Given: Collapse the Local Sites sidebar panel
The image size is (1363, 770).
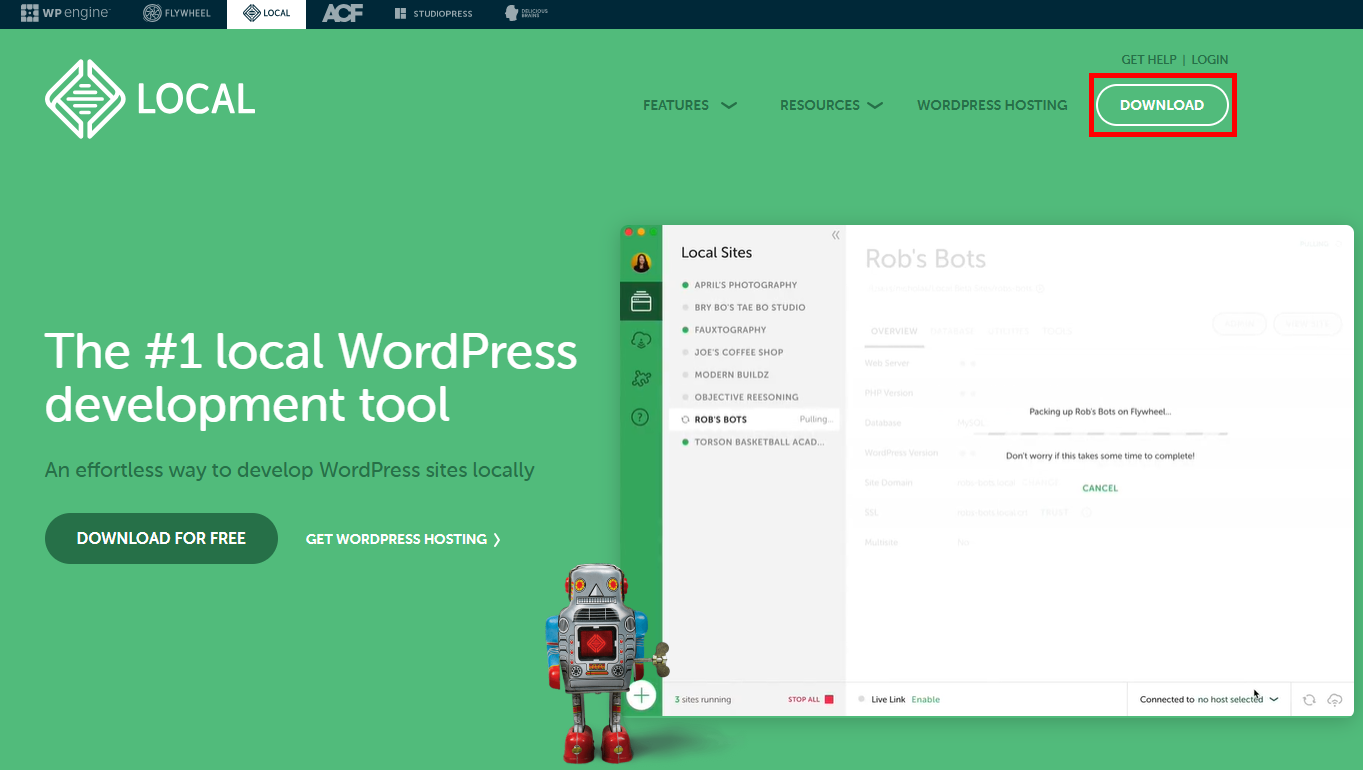Looking at the screenshot, I should pyautogui.click(x=836, y=235).
